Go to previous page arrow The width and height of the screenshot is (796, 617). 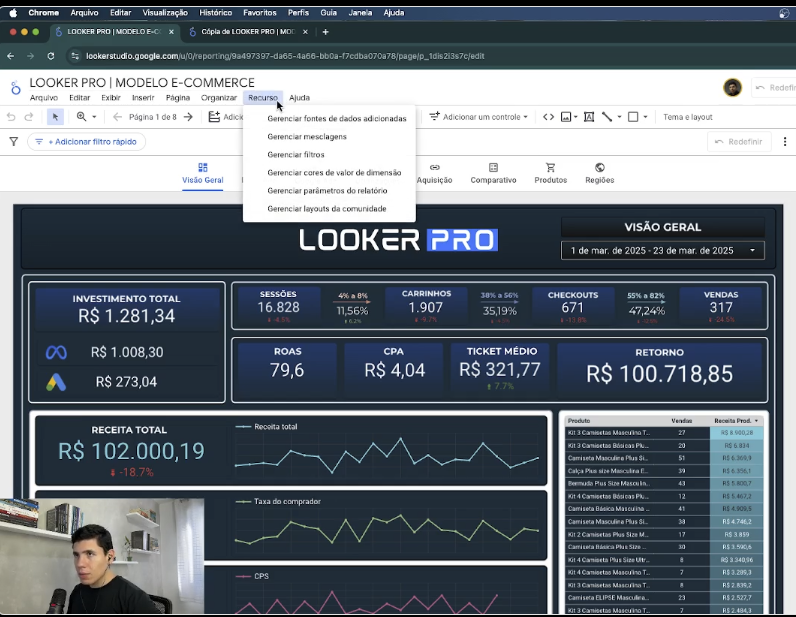[x=117, y=117]
